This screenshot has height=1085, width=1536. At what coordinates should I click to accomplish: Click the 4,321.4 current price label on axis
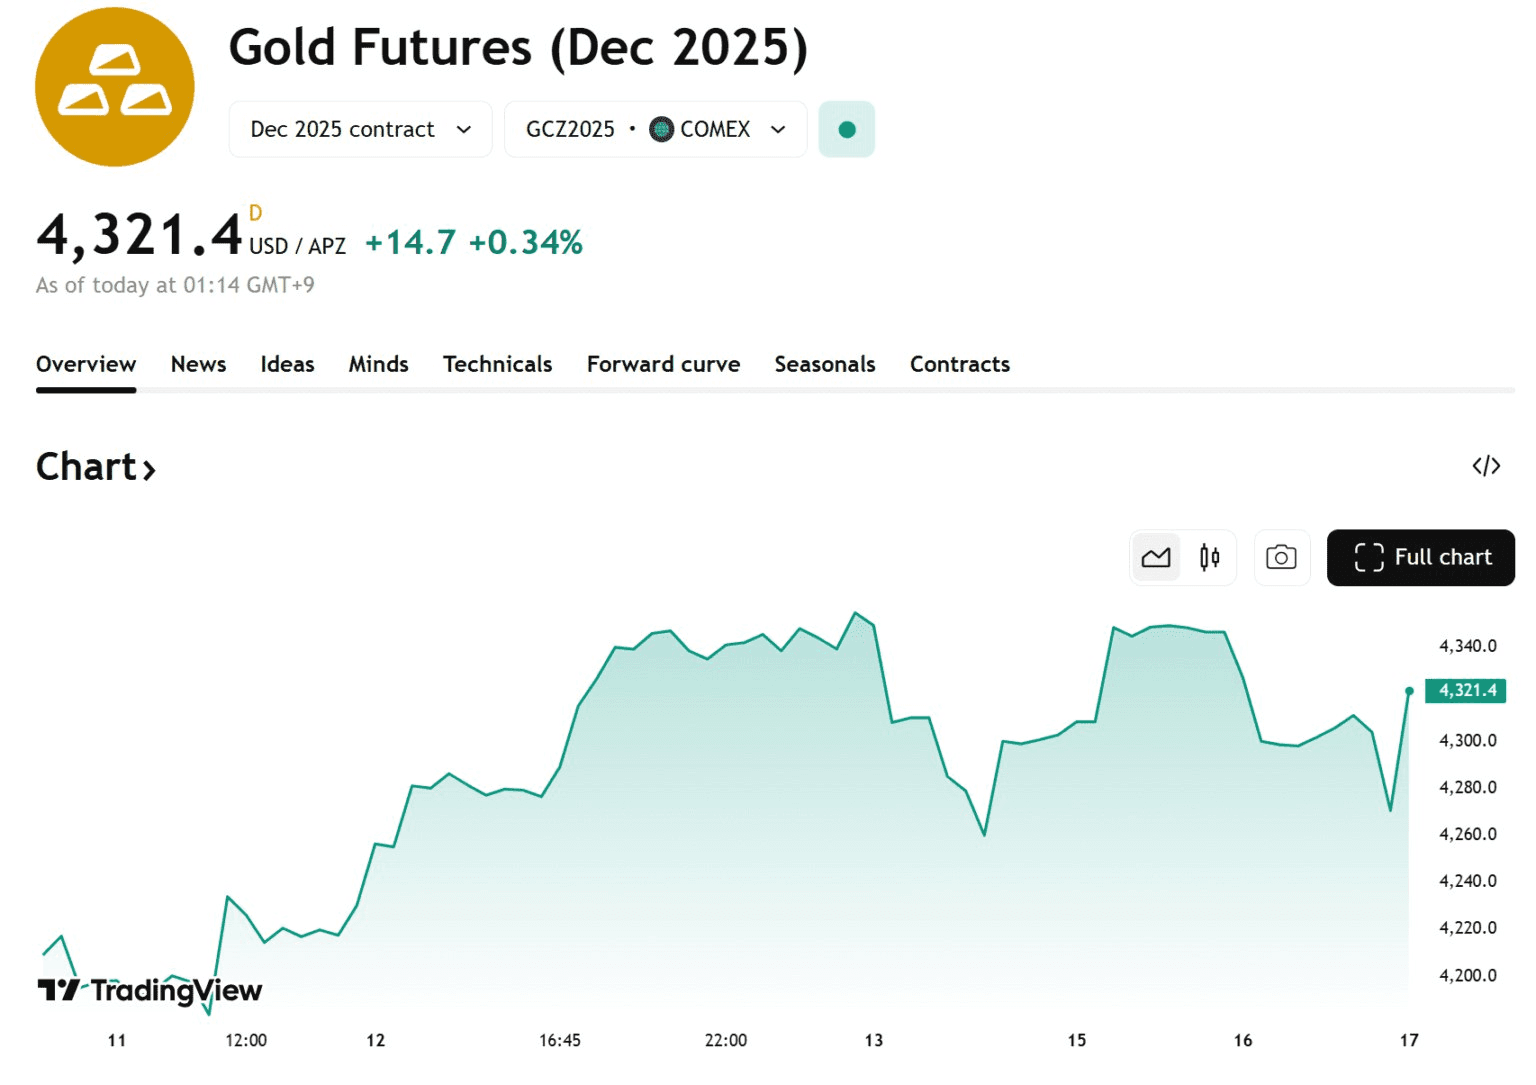(x=1466, y=690)
